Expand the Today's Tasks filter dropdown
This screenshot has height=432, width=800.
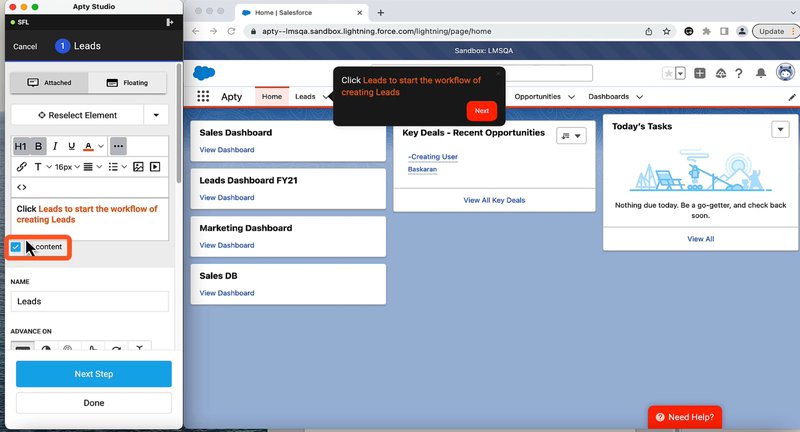(780, 130)
